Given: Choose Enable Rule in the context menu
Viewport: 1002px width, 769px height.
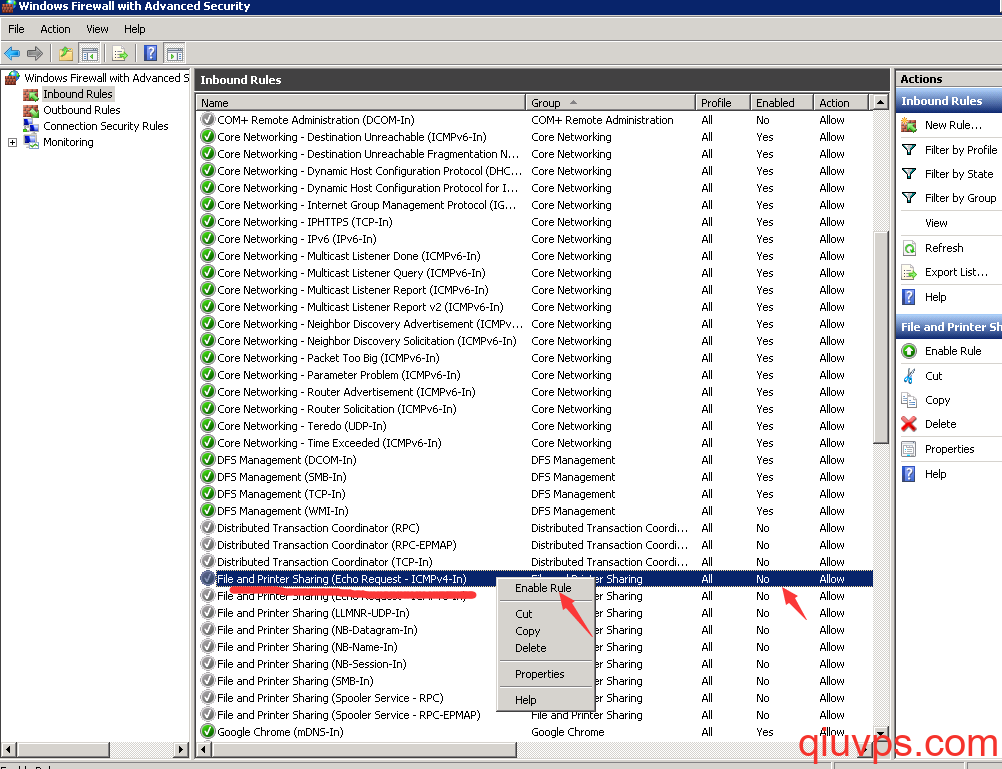Looking at the screenshot, I should [x=546, y=588].
